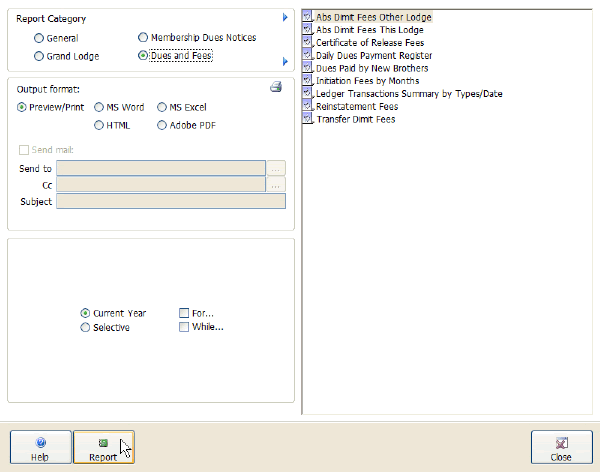
Task: Click icon next to Reinstatement Fees report
Action: pos(308,106)
